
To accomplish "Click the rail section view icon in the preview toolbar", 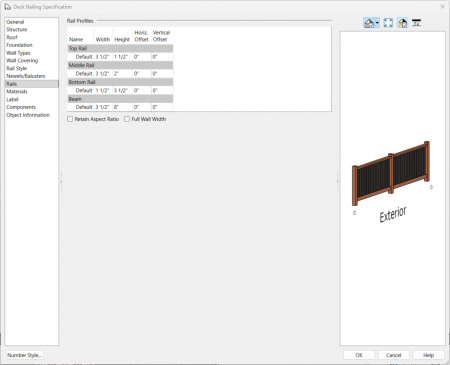I will coord(416,23).
